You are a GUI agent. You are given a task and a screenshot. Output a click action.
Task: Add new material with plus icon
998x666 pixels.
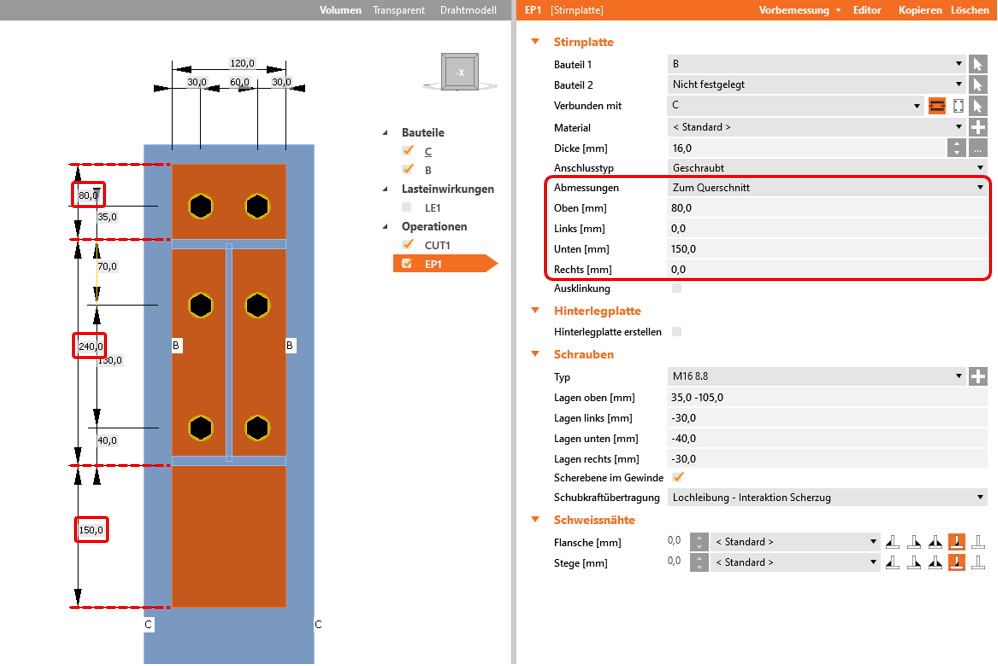(x=978, y=127)
